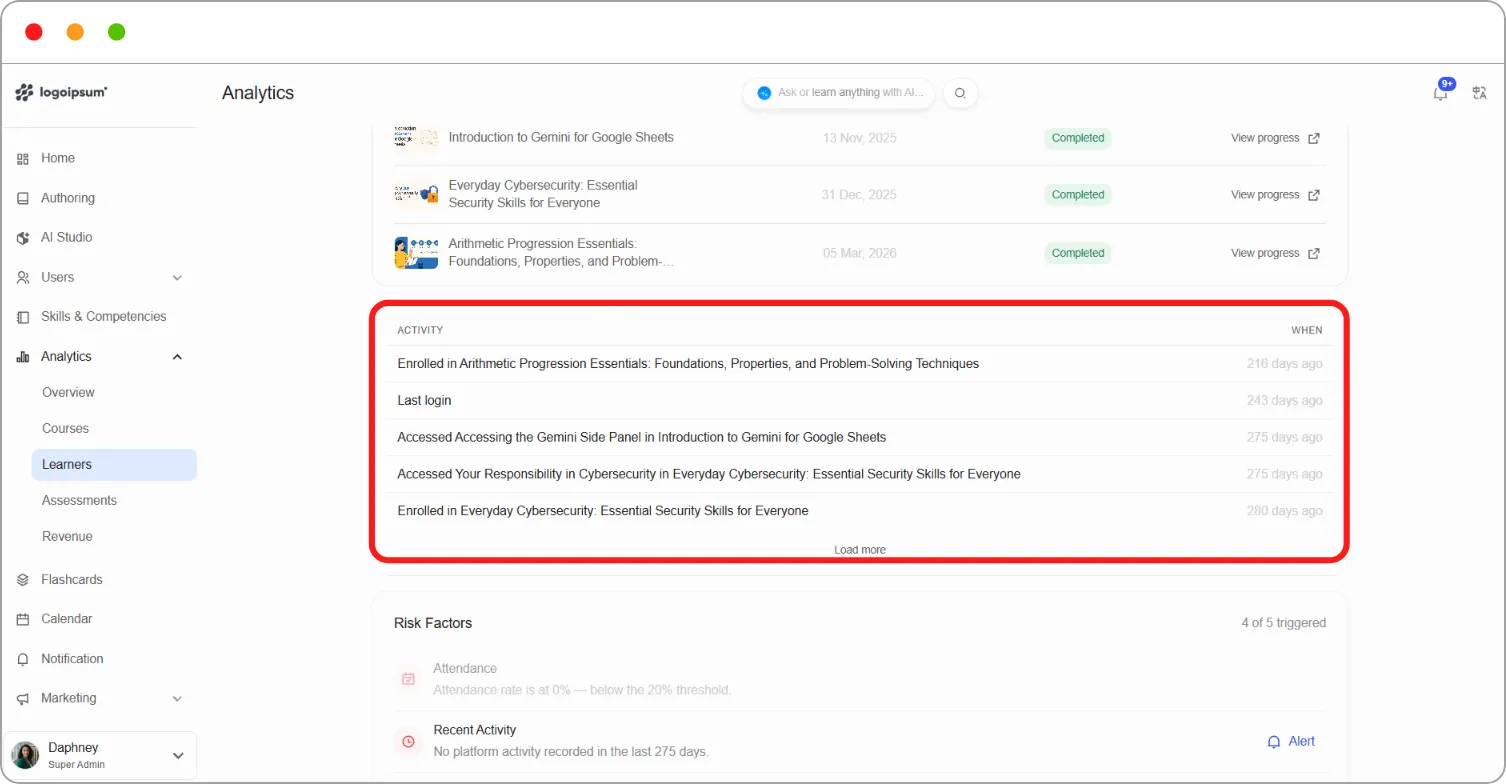1506x784 pixels.
Task: Click the Recent Activity clock icon
Action: point(408,741)
